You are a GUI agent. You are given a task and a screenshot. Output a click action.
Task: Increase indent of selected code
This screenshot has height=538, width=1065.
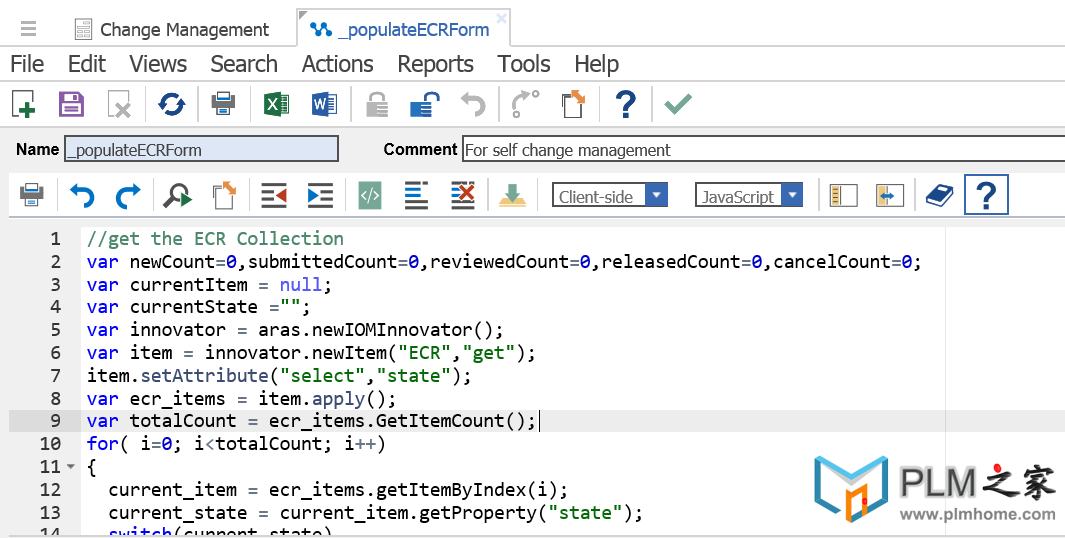320,196
